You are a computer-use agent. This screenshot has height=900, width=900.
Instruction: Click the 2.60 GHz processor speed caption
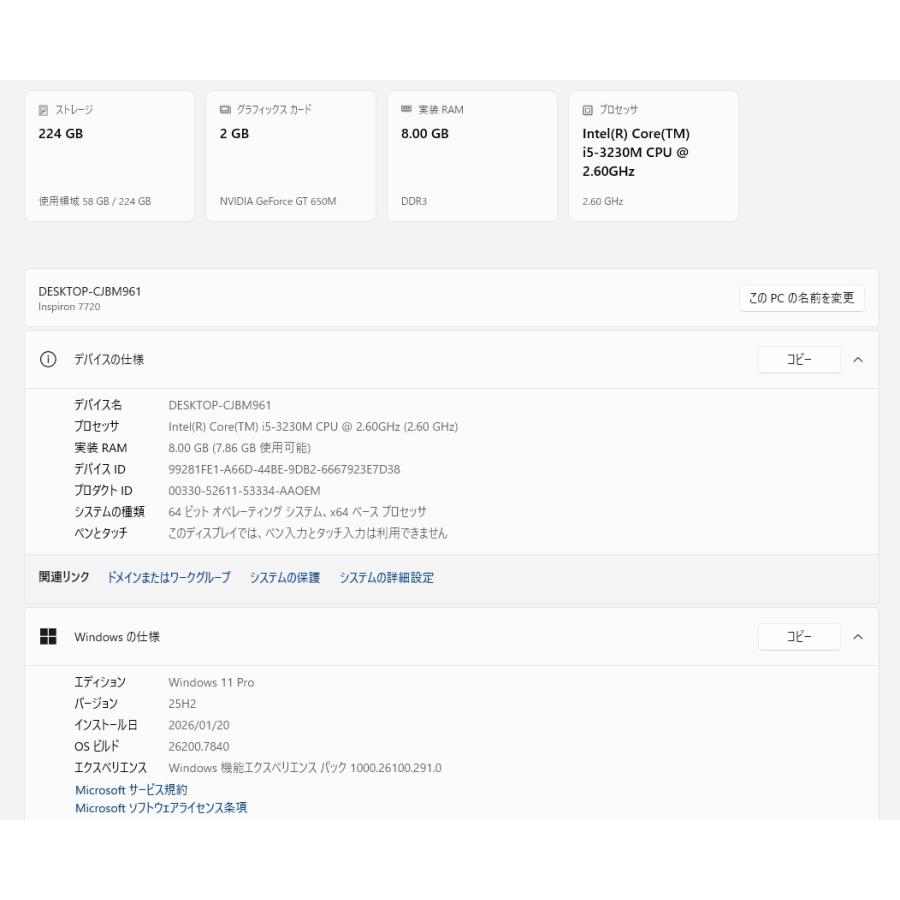coord(603,201)
